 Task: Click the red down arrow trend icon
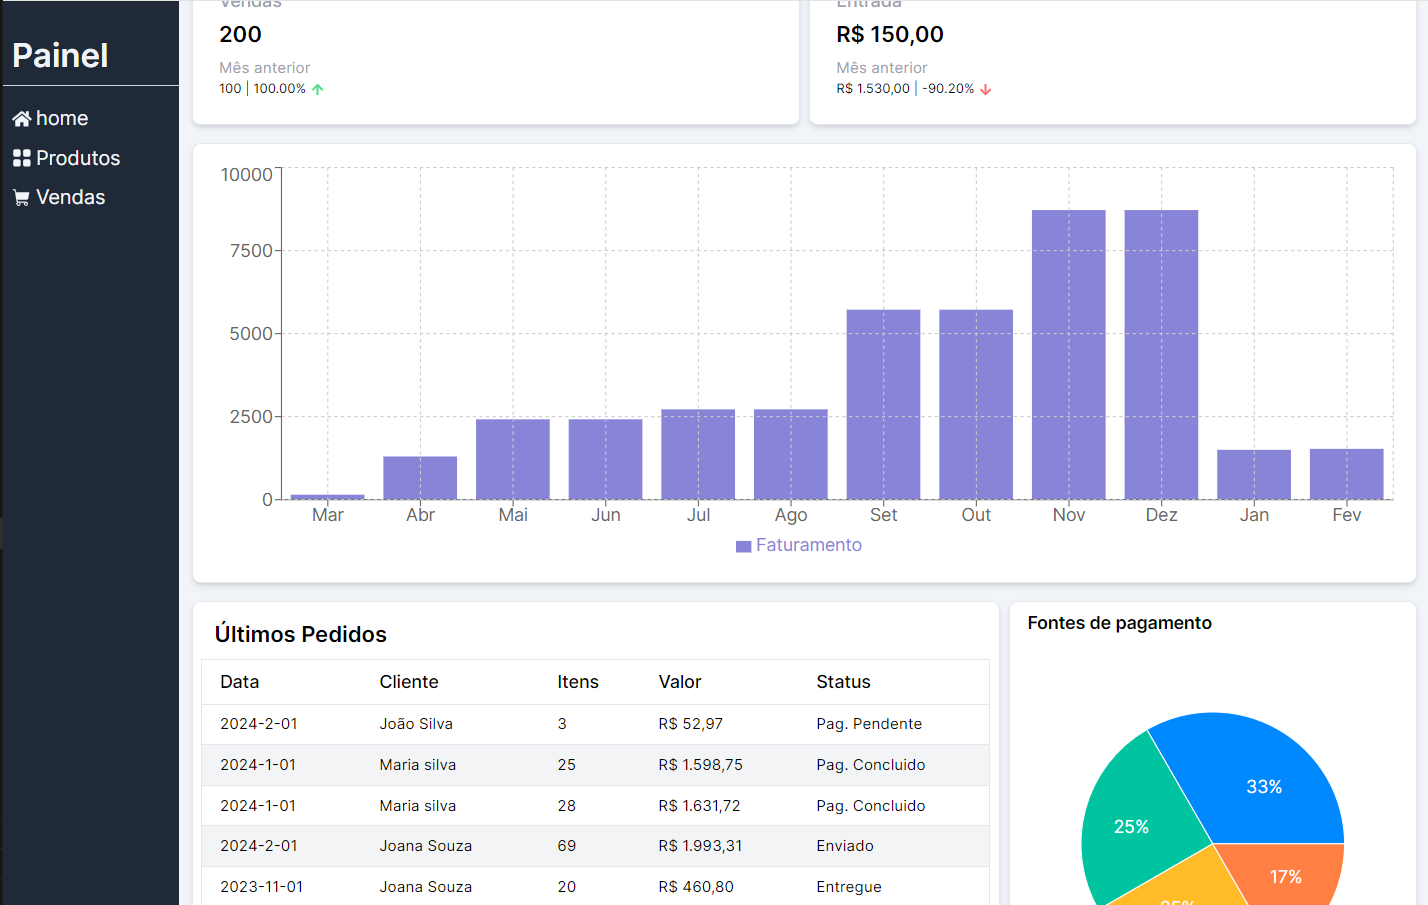[x=986, y=89]
